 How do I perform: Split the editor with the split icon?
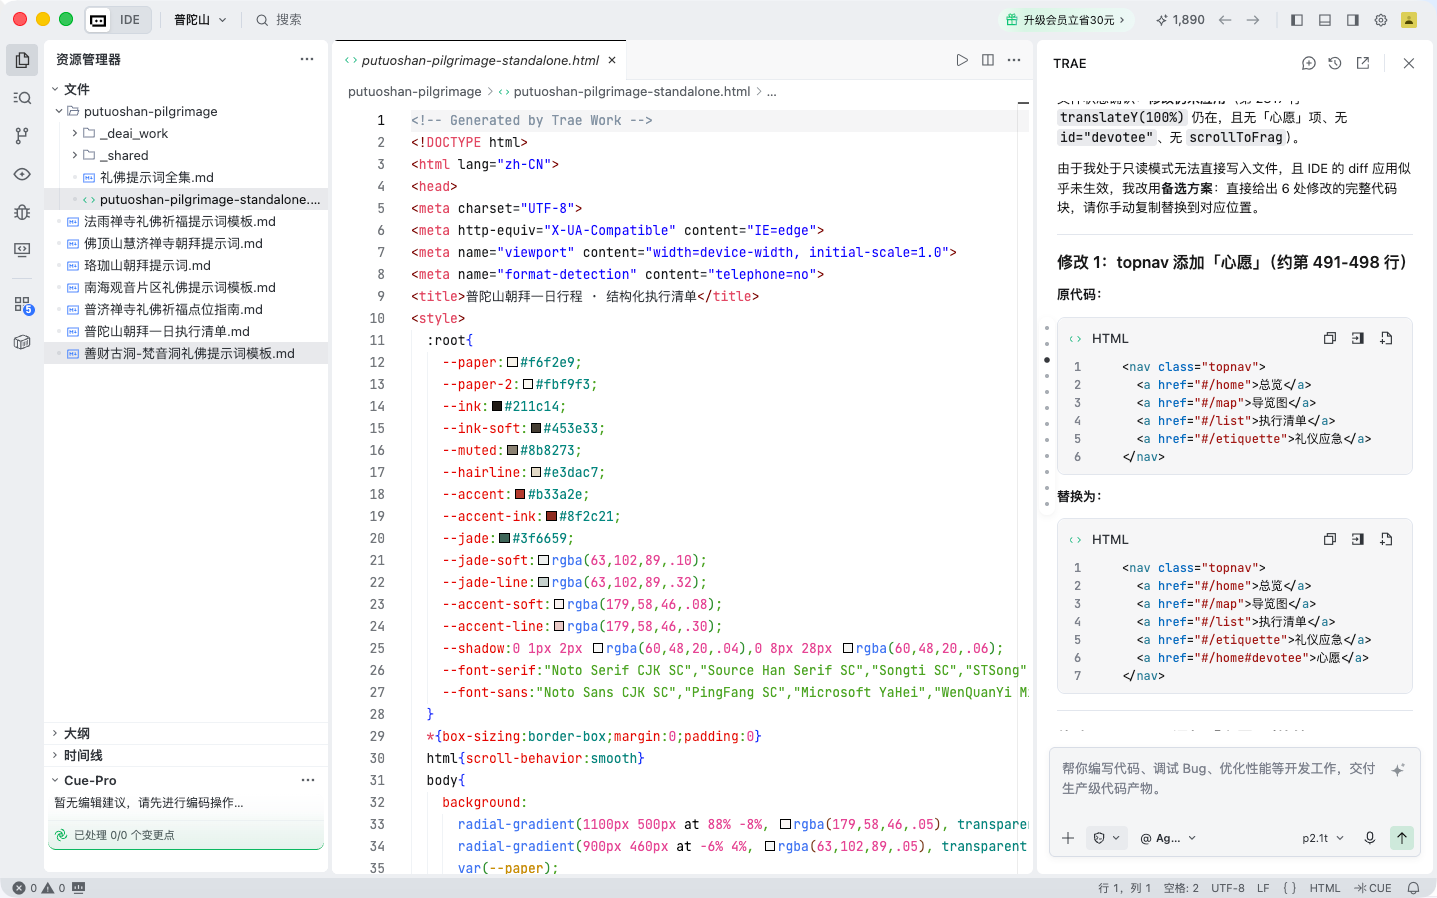(988, 60)
